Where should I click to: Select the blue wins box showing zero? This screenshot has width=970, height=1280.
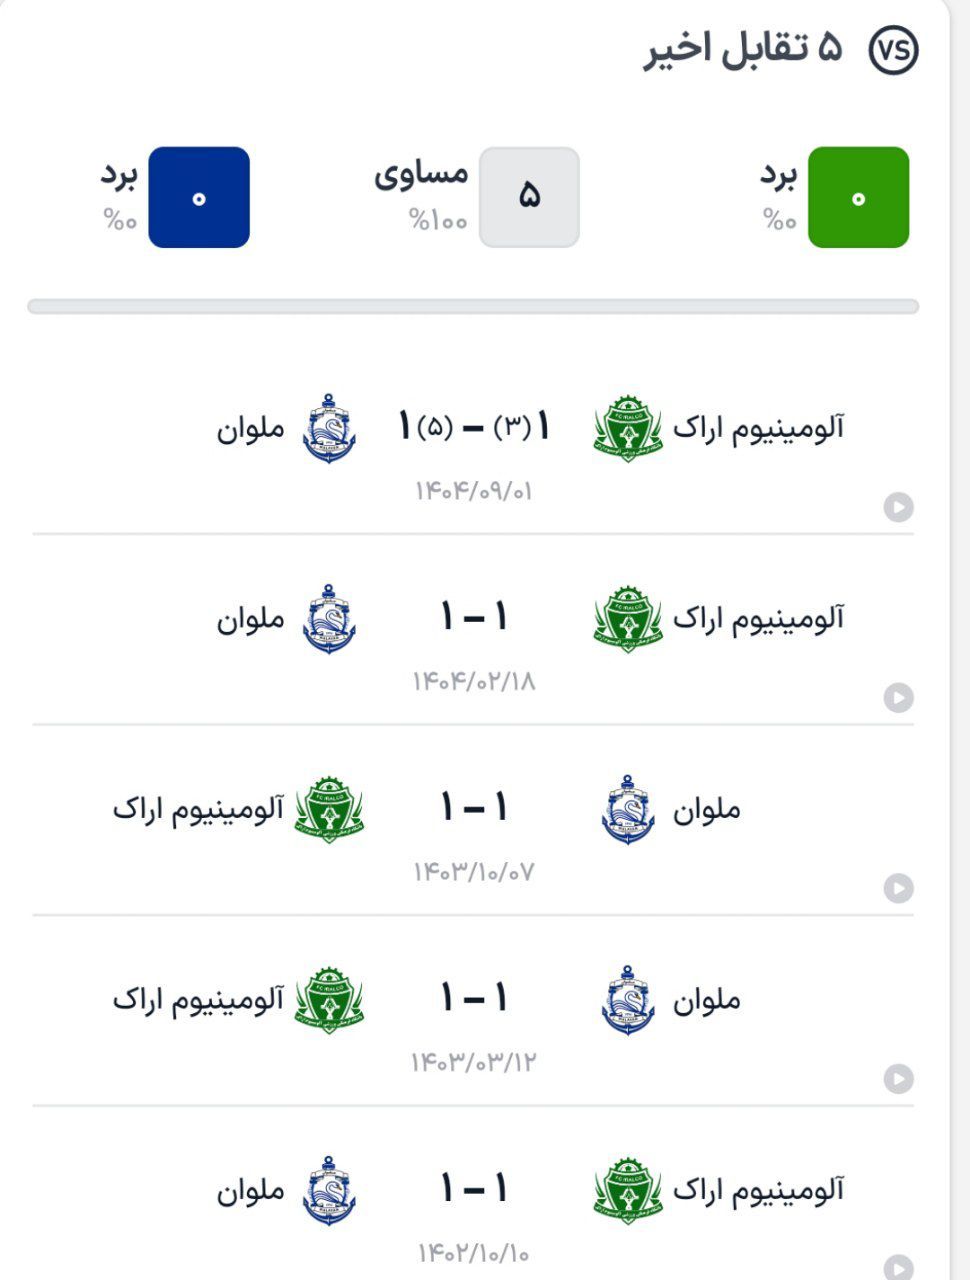pos(199,197)
